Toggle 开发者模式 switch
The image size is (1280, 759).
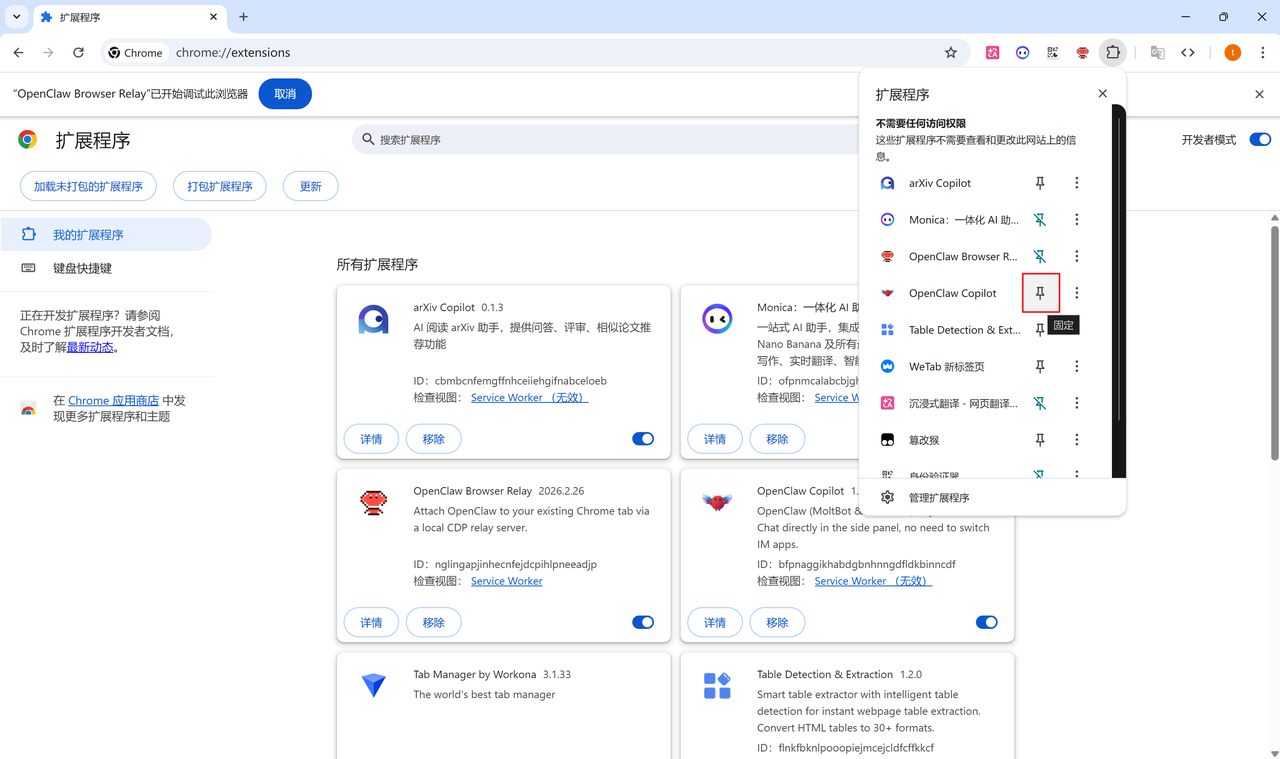point(1259,140)
